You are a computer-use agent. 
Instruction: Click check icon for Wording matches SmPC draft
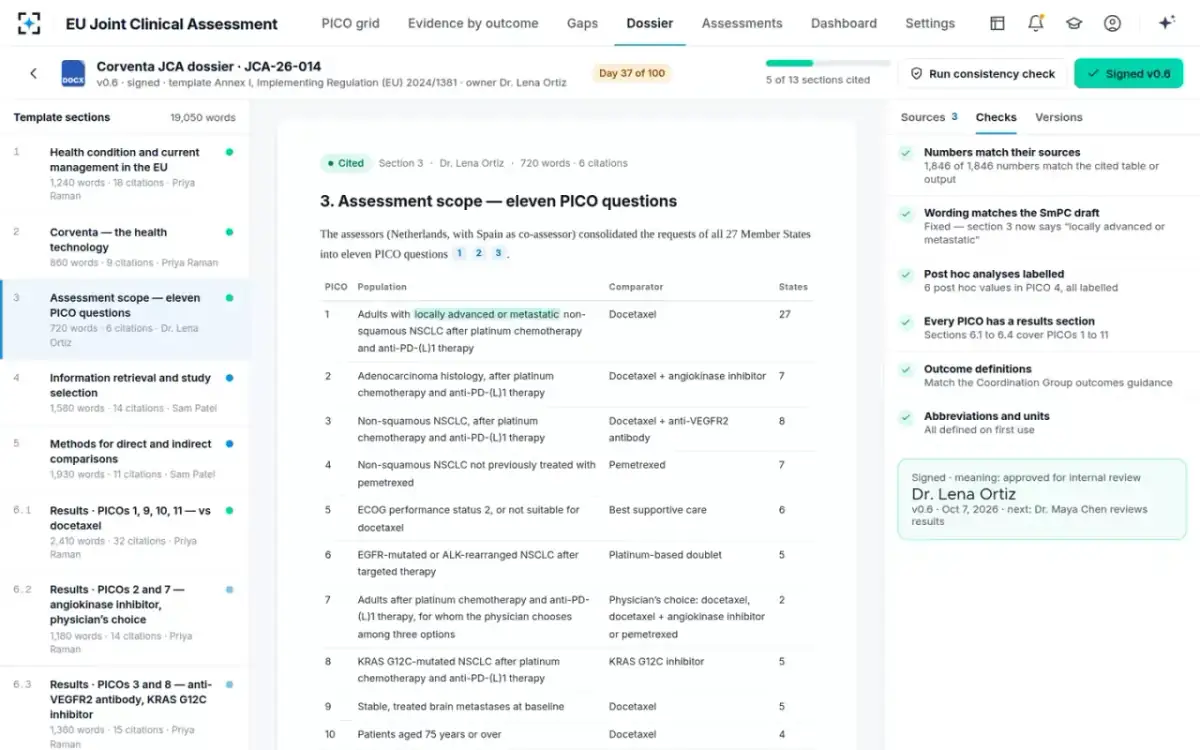905,214
